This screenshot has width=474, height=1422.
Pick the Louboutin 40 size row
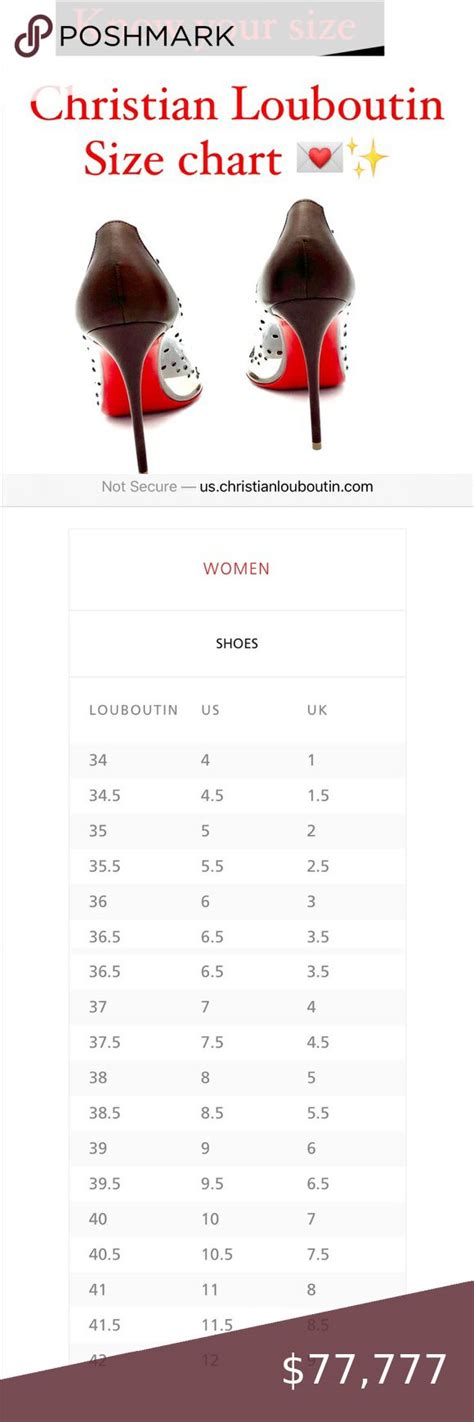pos(237,1219)
